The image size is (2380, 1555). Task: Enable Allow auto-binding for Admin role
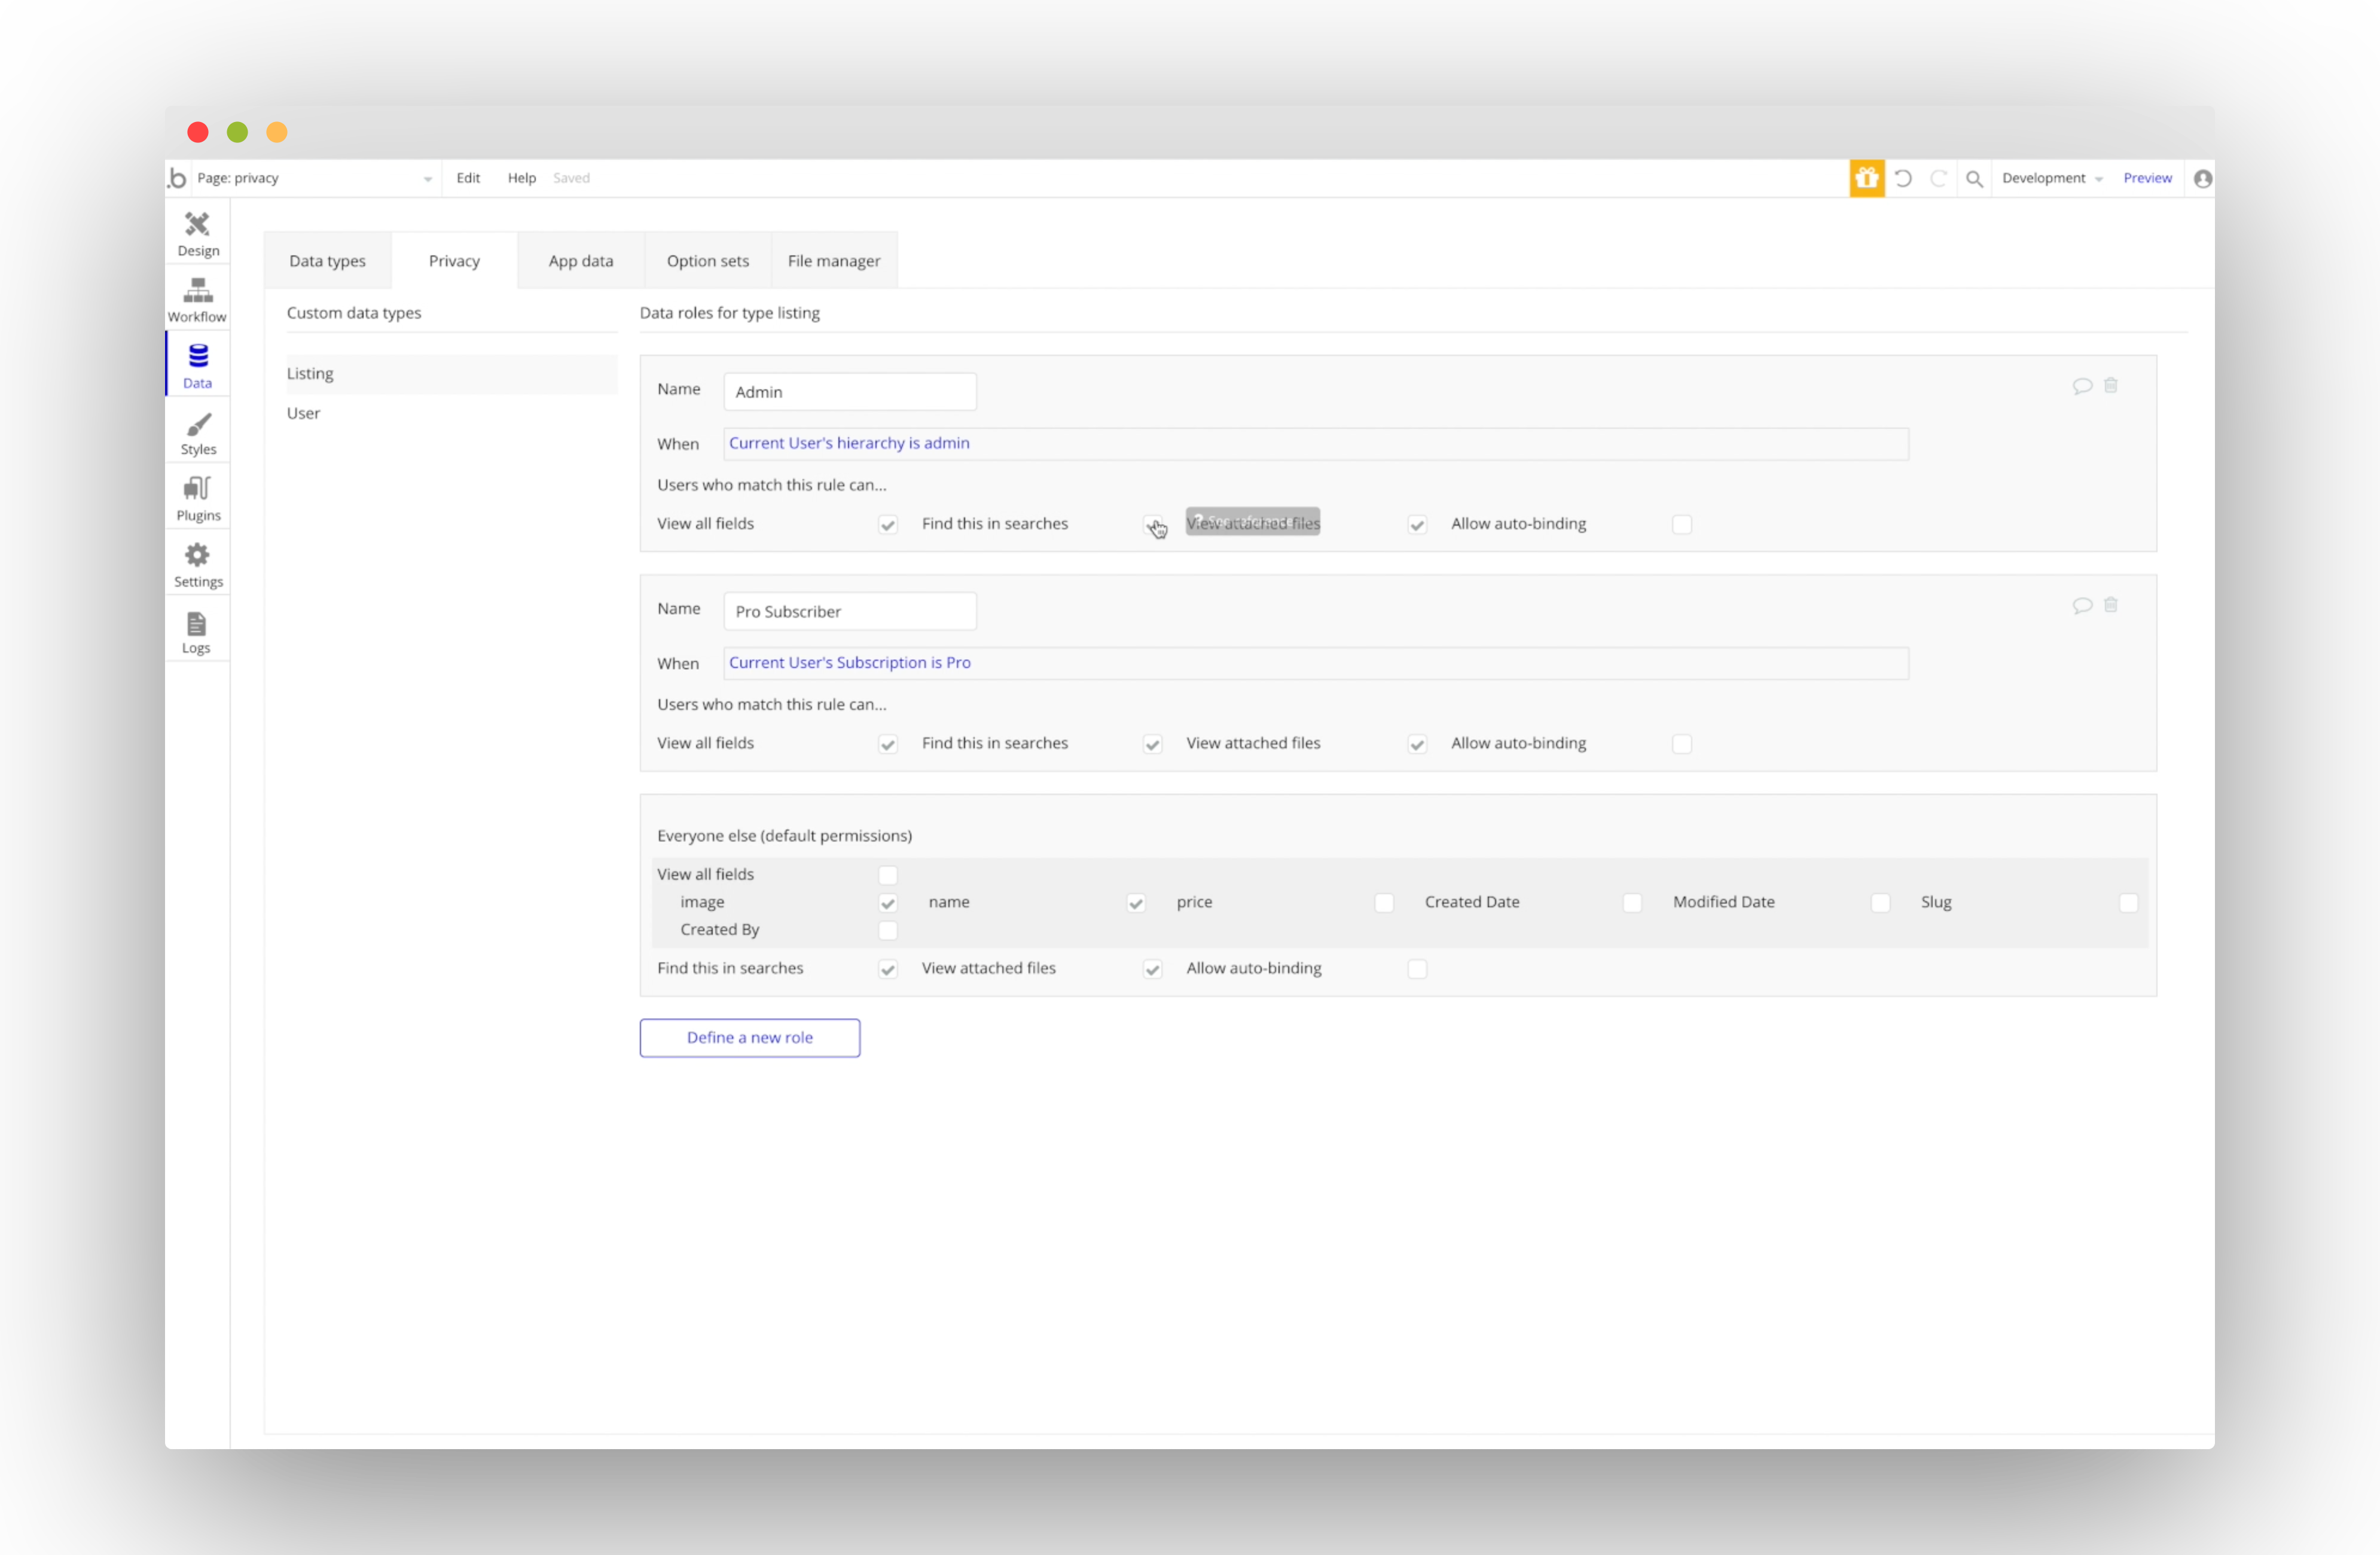coord(1682,524)
